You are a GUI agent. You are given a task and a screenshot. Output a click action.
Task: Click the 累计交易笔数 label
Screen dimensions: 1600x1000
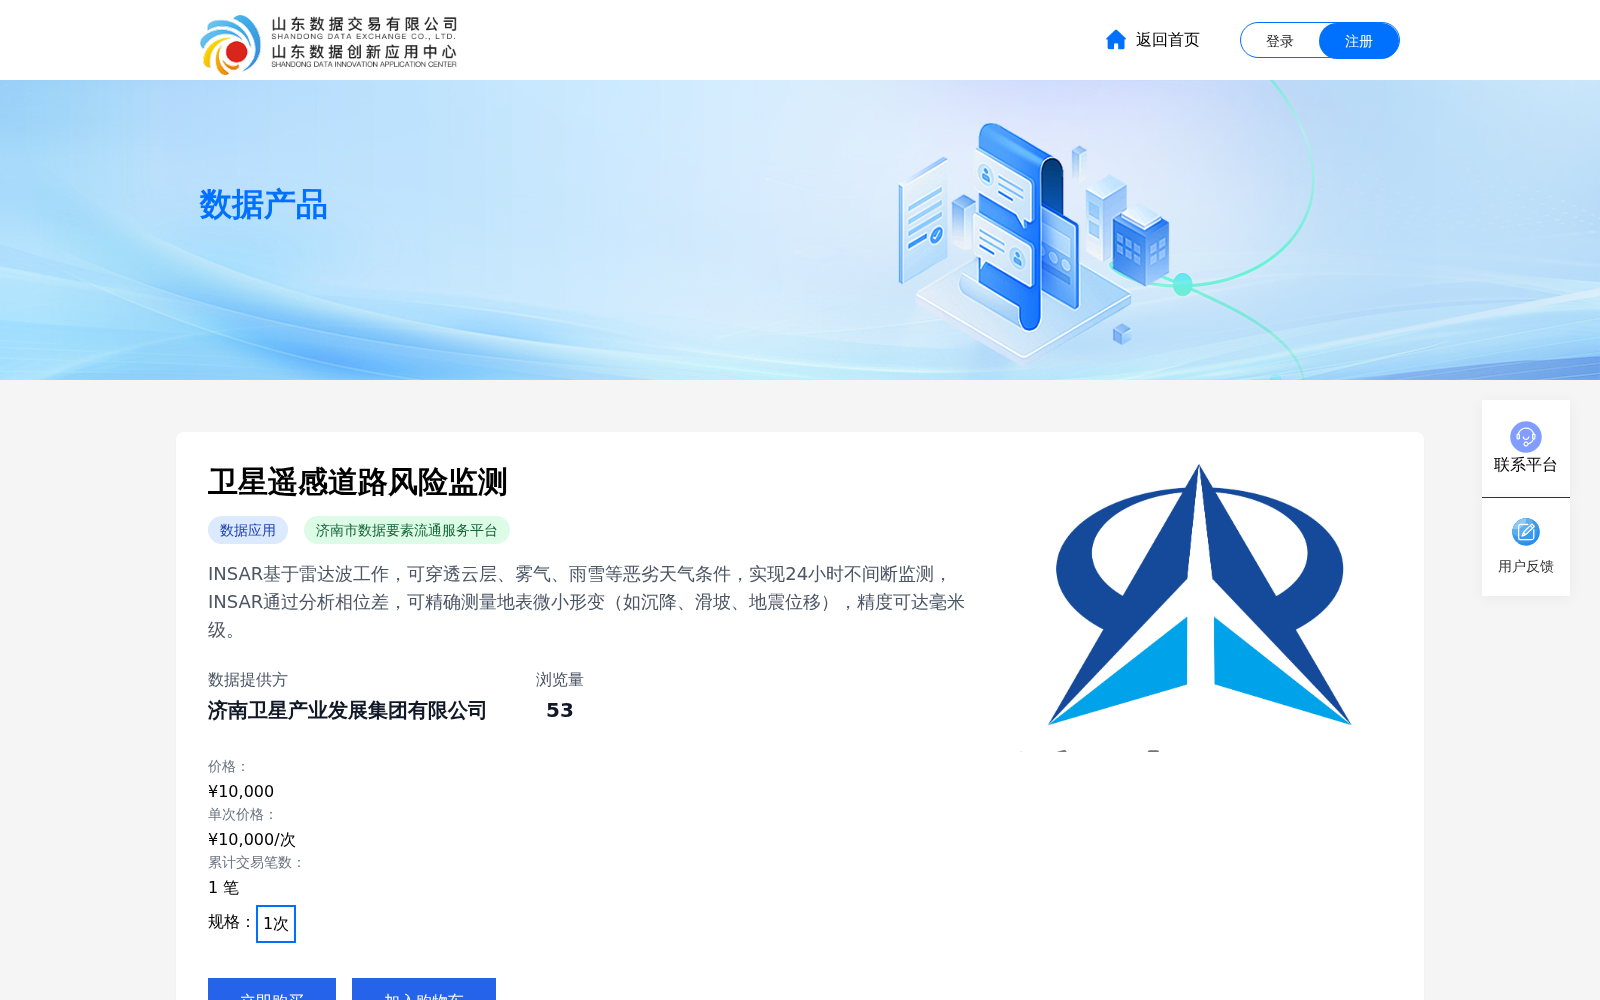[256, 862]
